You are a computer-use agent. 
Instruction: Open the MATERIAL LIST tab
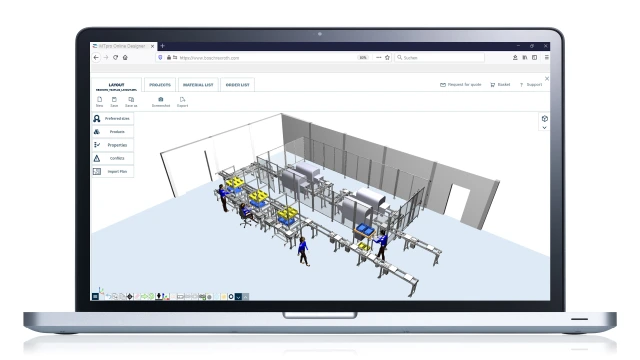198,85
